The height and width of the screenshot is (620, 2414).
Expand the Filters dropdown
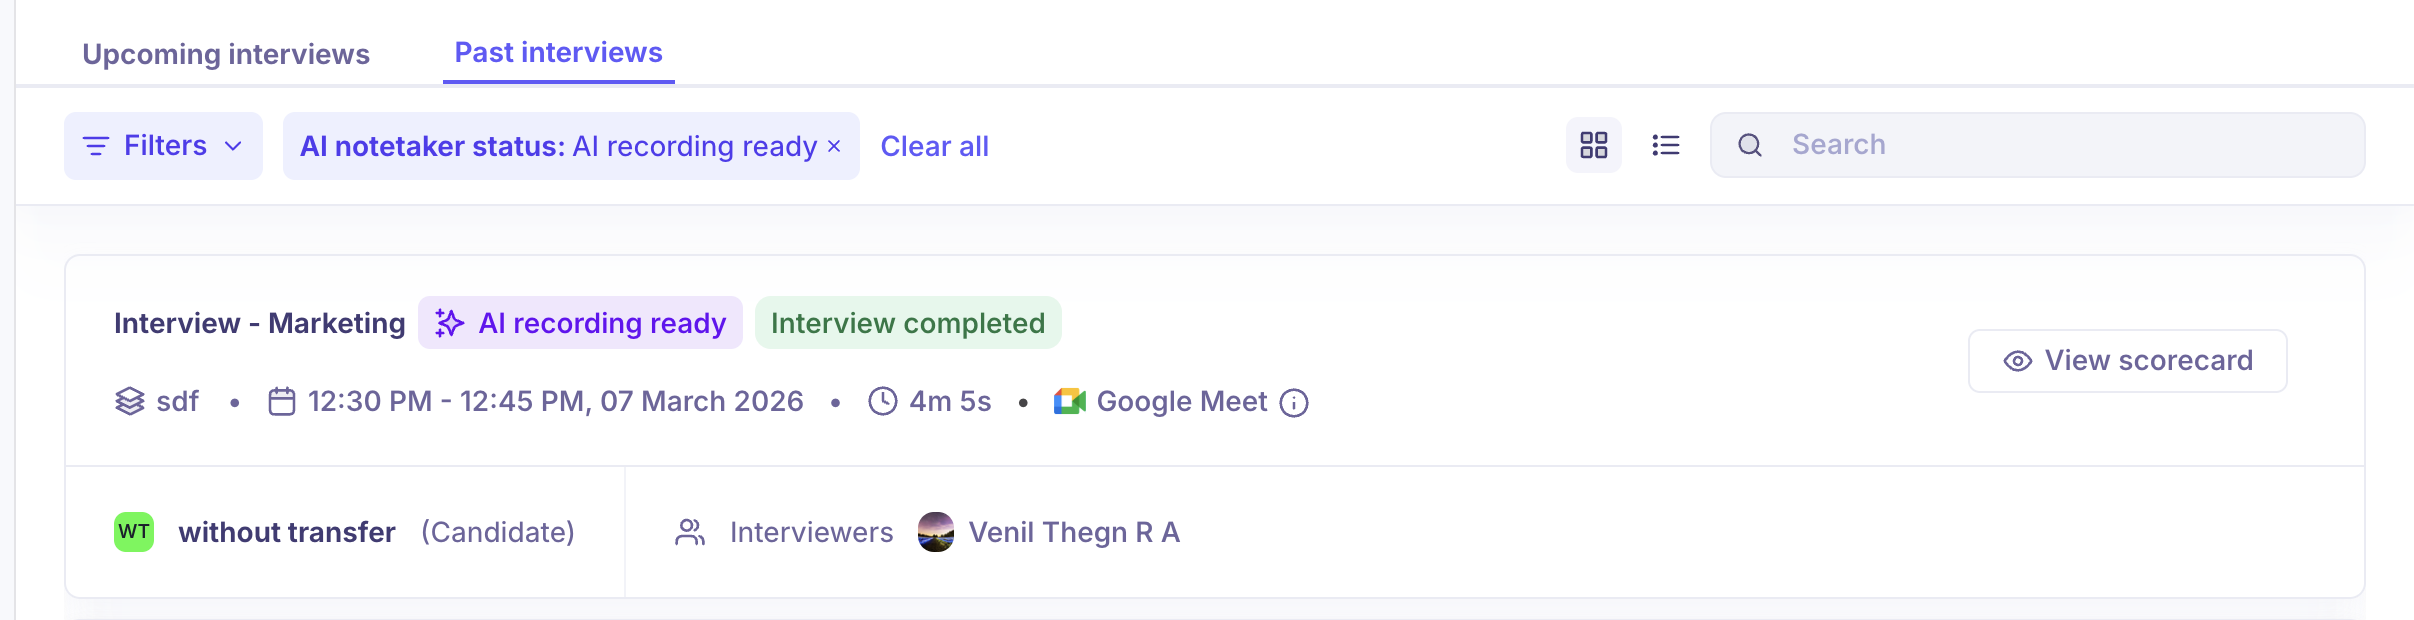(163, 146)
